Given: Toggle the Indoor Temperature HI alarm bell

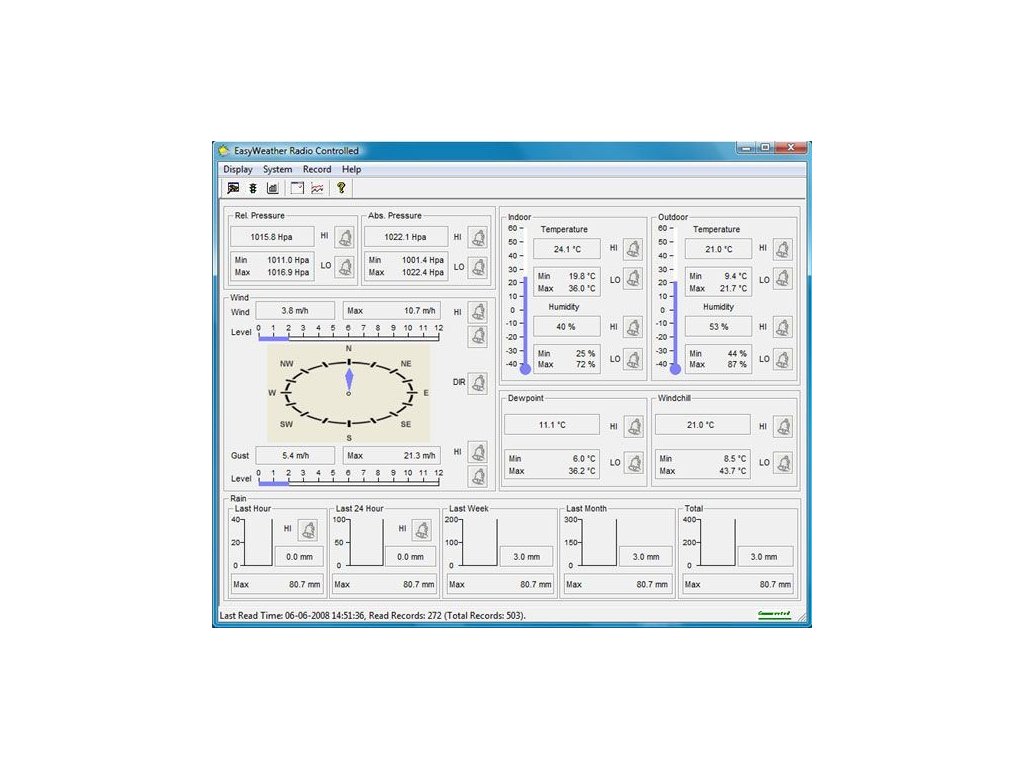Looking at the screenshot, I should click(x=634, y=249).
